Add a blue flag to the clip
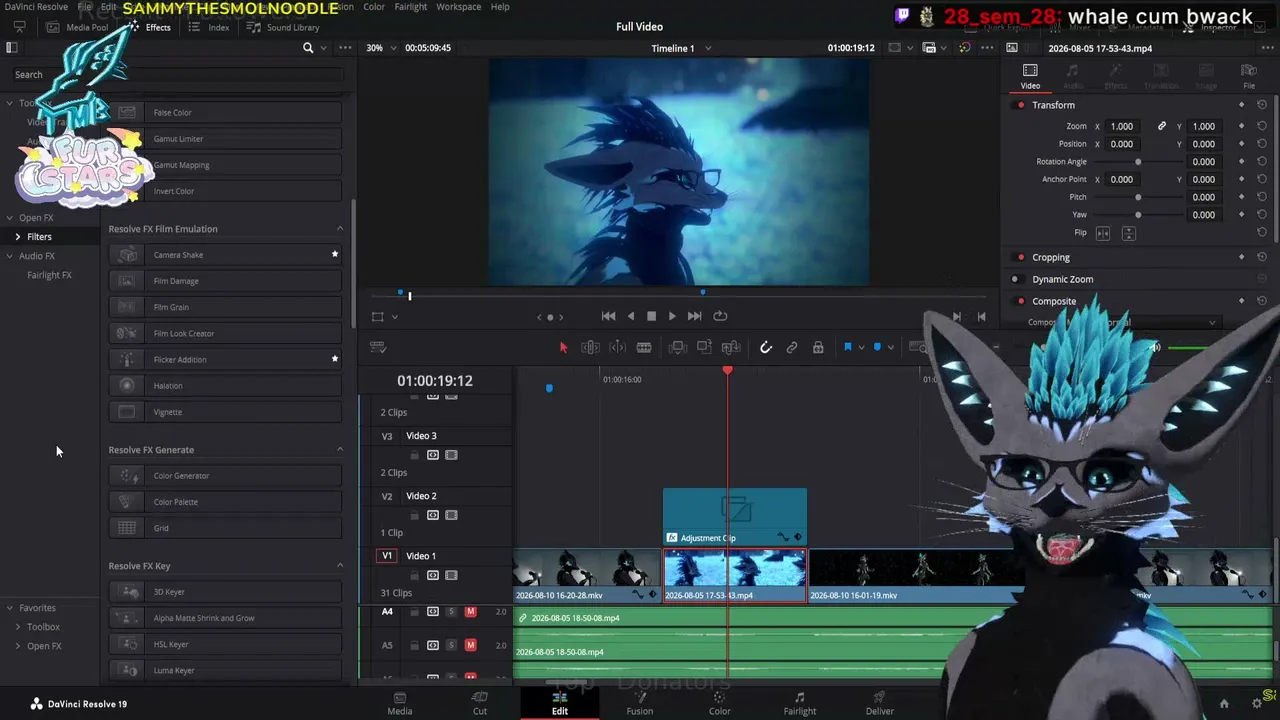1280x720 pixels. pyautogui.click(x=847, y=347)
